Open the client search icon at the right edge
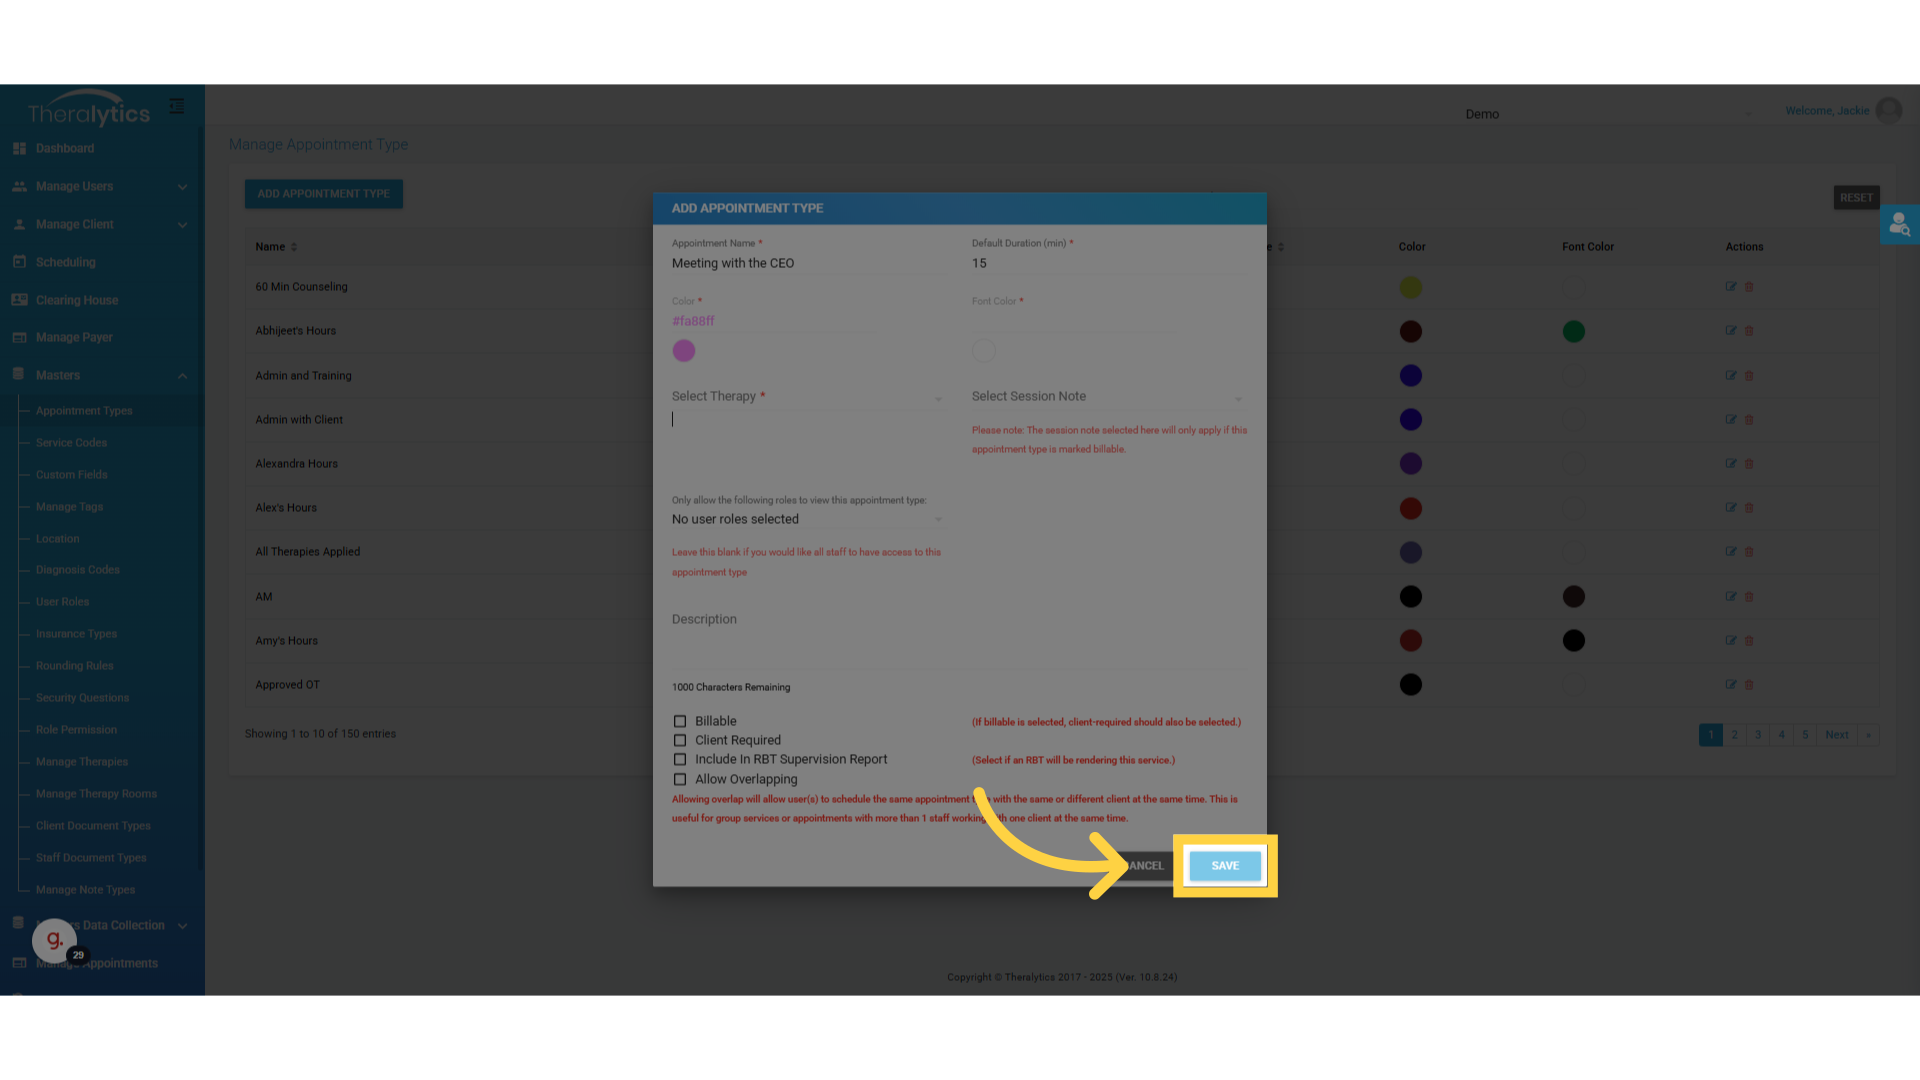Screen dimensions: 1920x1080 (1899, 225)
